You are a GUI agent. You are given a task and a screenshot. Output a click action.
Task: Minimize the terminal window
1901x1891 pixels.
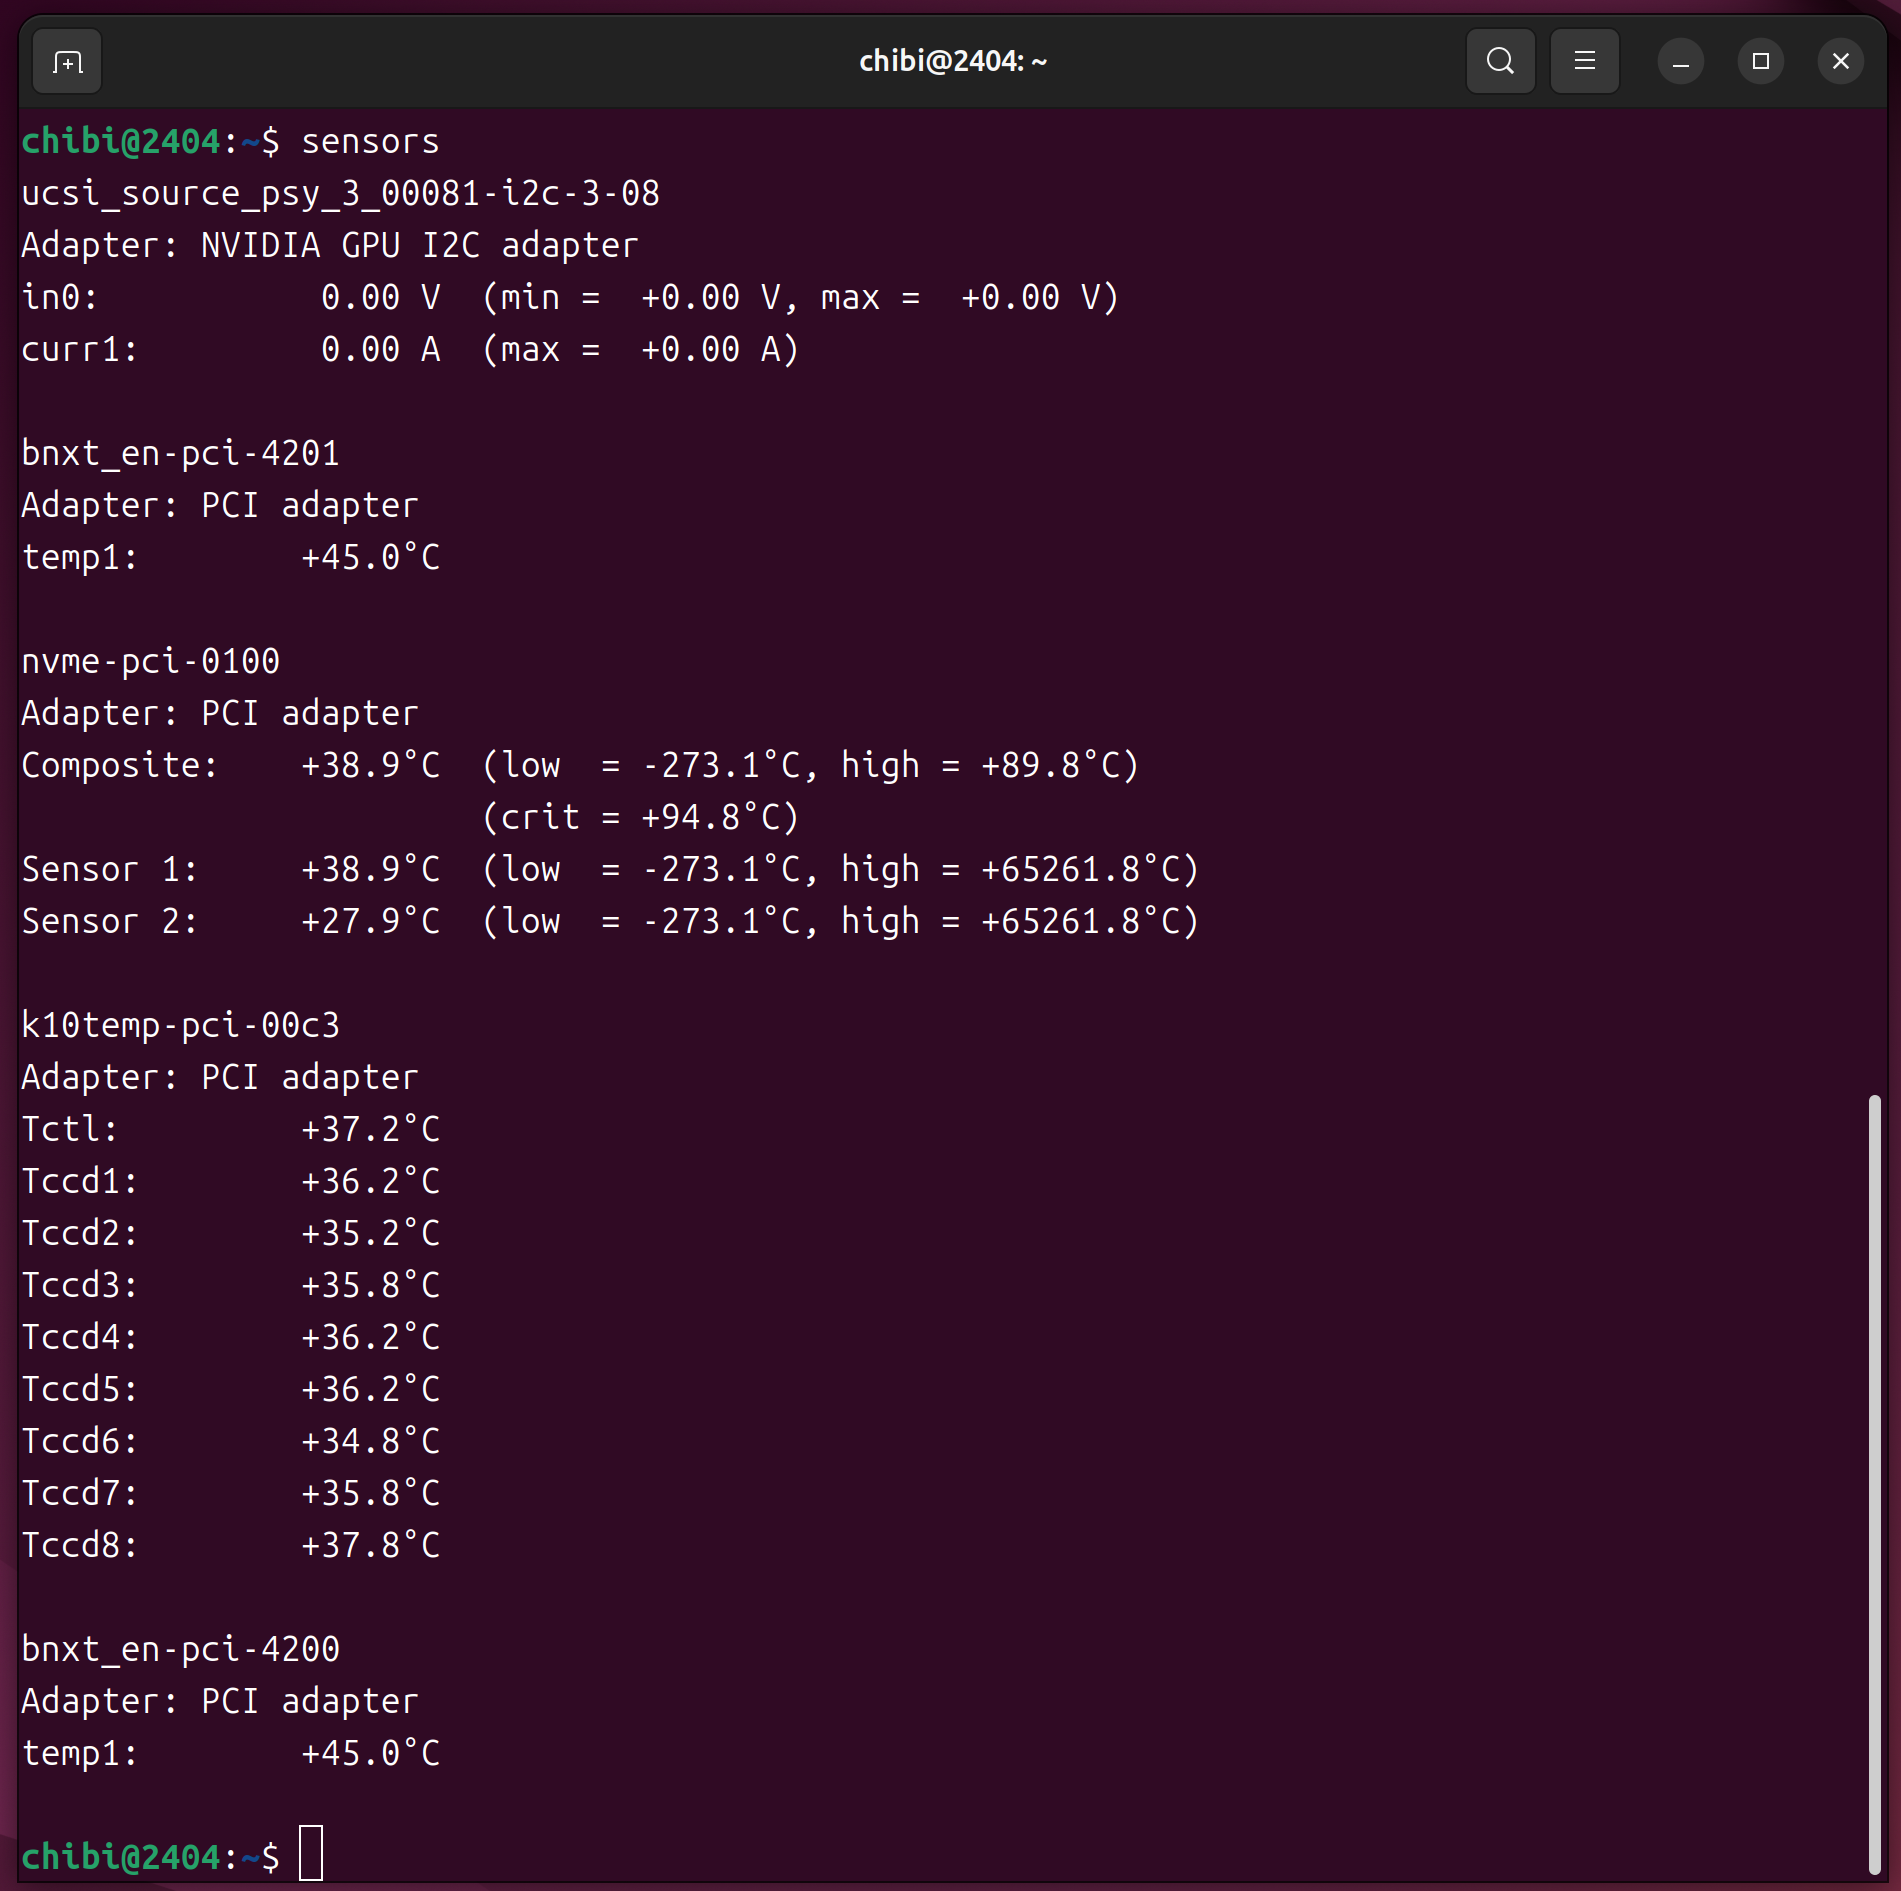[1680, 62]
